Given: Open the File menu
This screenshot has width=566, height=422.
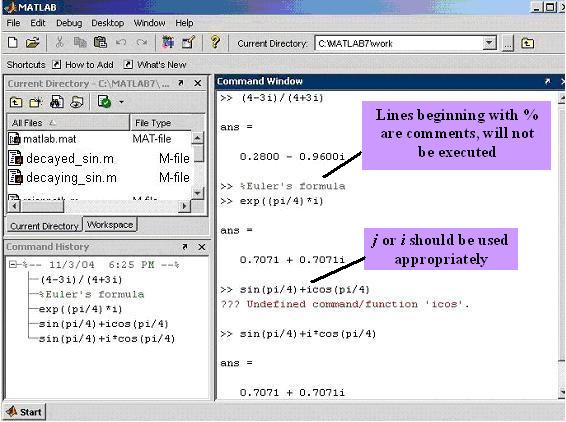Looking at the screenshot, I should (13, 23).
